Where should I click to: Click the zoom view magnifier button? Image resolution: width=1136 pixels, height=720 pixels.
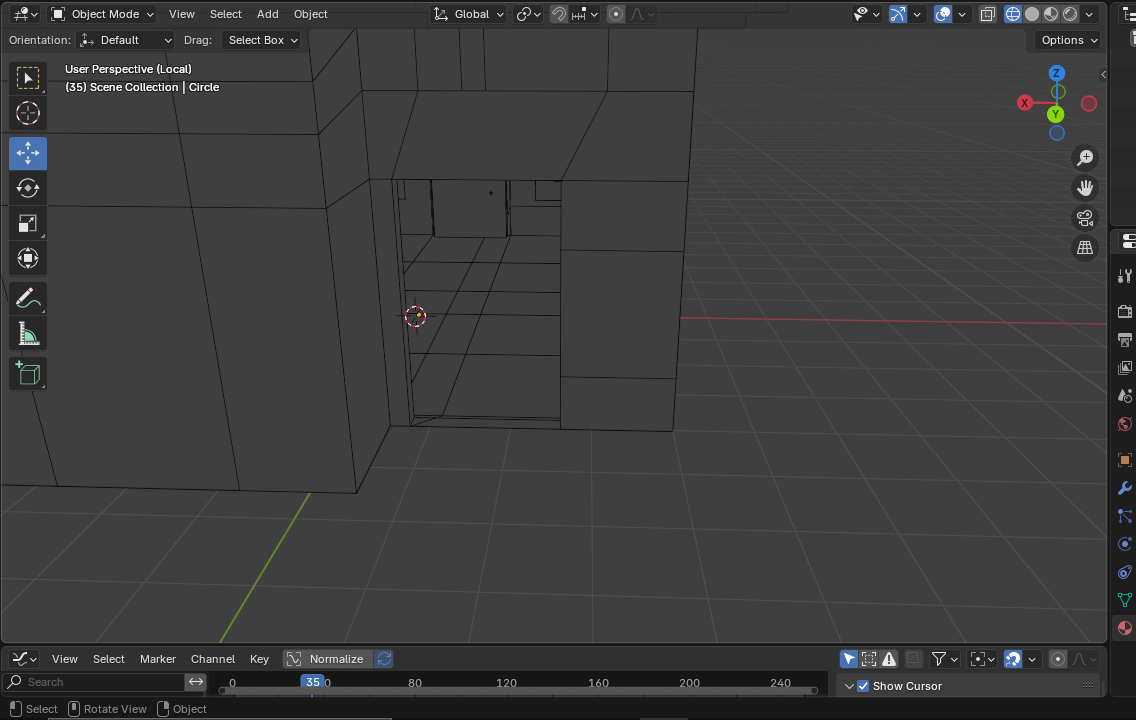1085,158
